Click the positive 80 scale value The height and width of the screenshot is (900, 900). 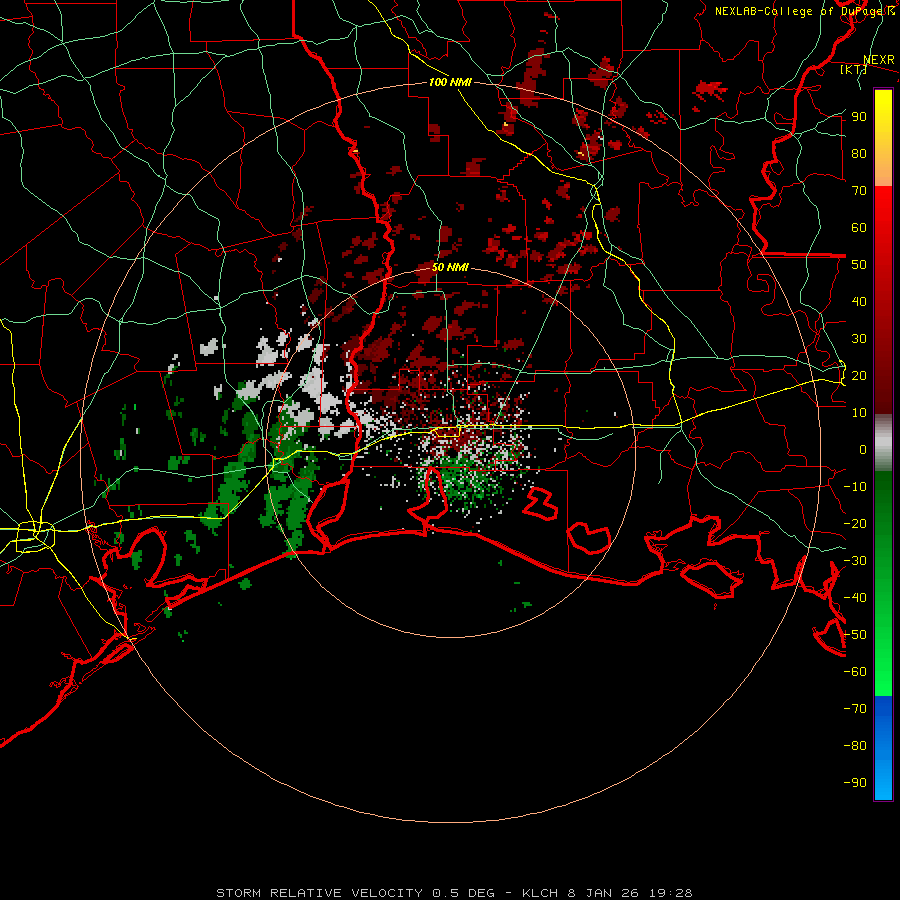pyautogui.click(x=859, y=154)
